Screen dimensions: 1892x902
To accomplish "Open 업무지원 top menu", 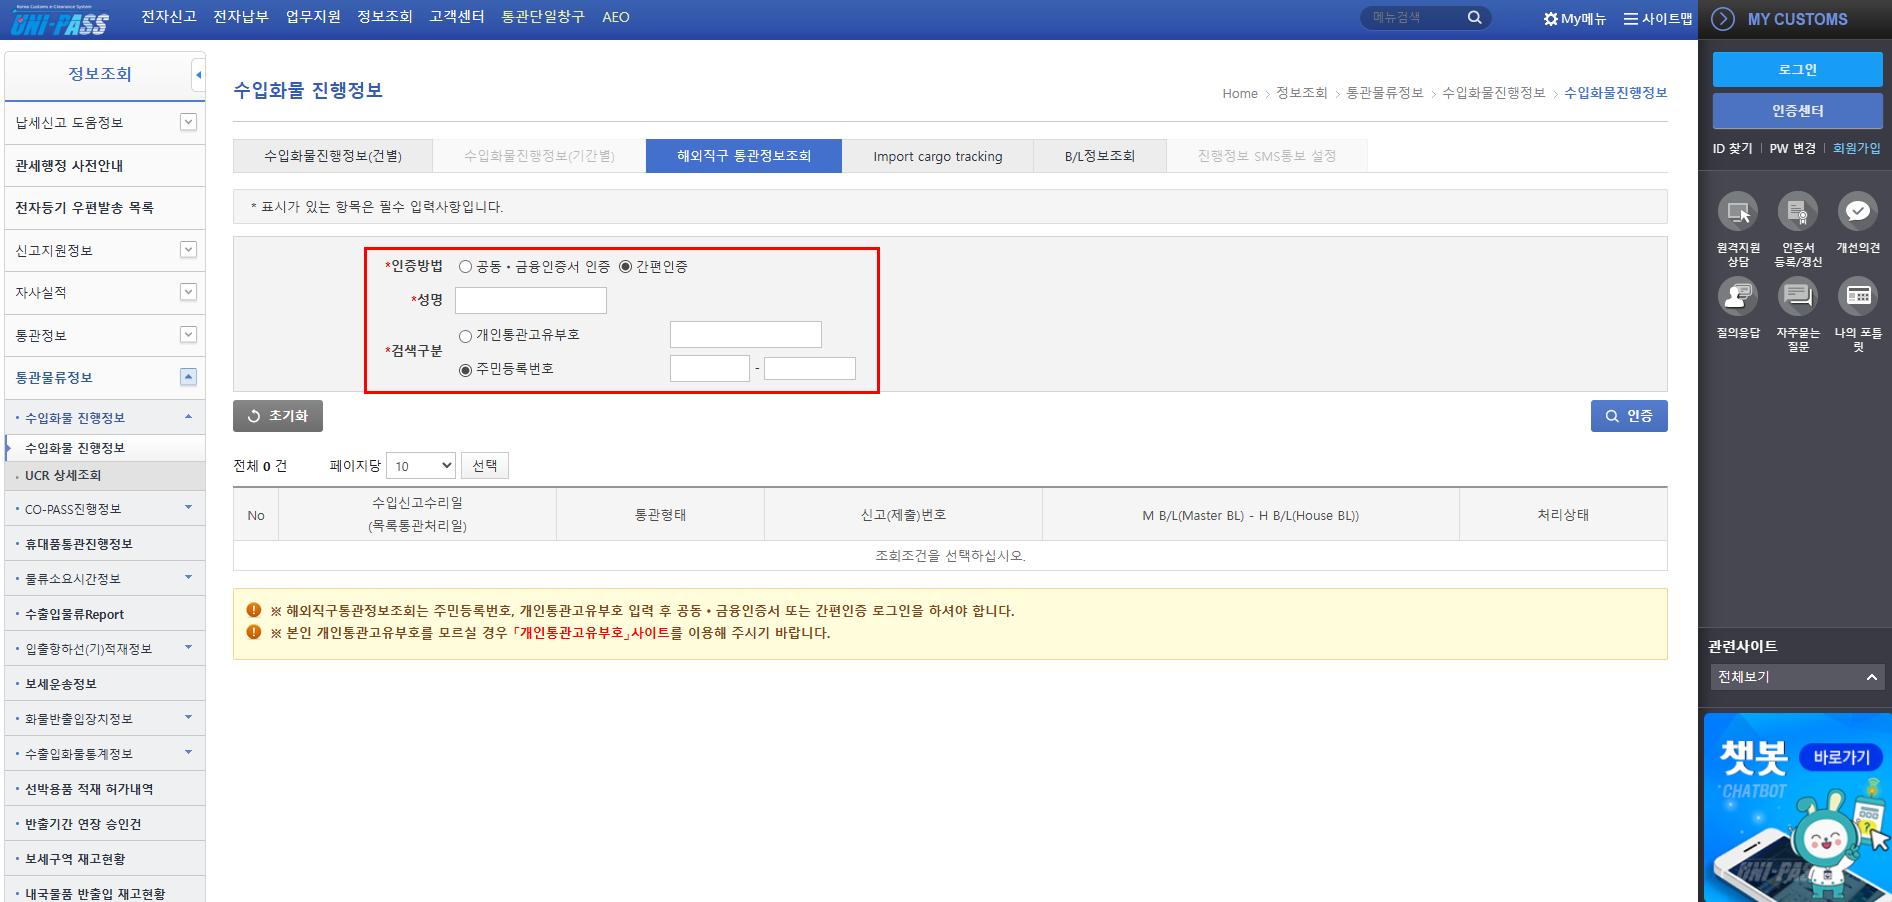I will pos(313,17).
